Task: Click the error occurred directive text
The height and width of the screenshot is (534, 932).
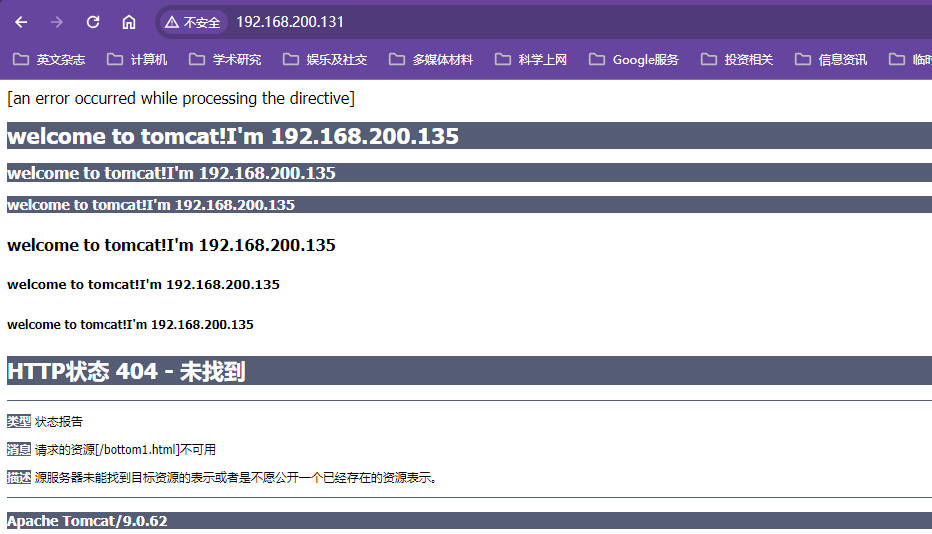Action: click(x=181, y=98)
